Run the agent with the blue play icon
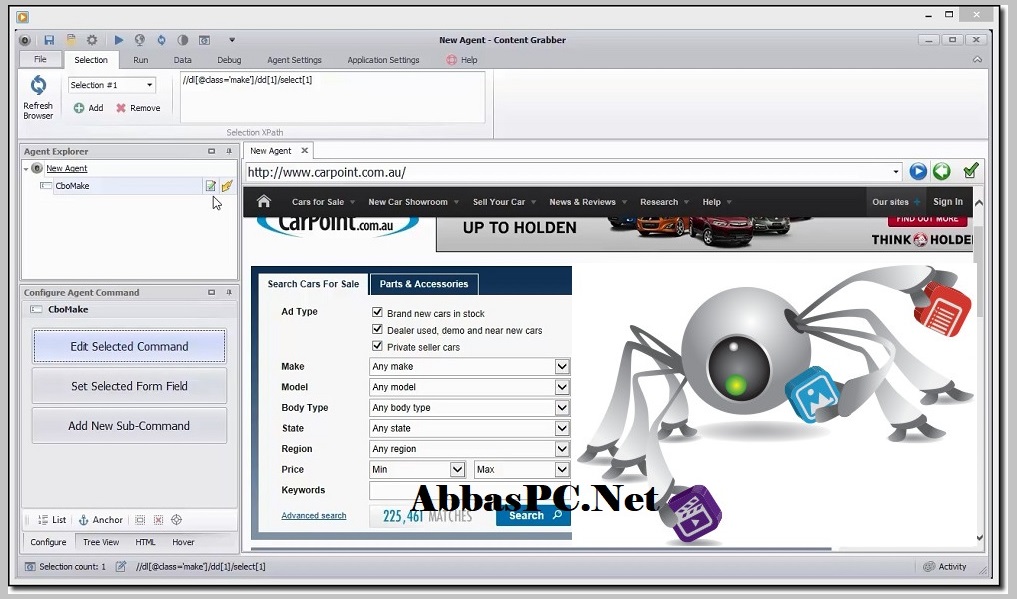Viewport: 1017px width, 599px height. 119,40
